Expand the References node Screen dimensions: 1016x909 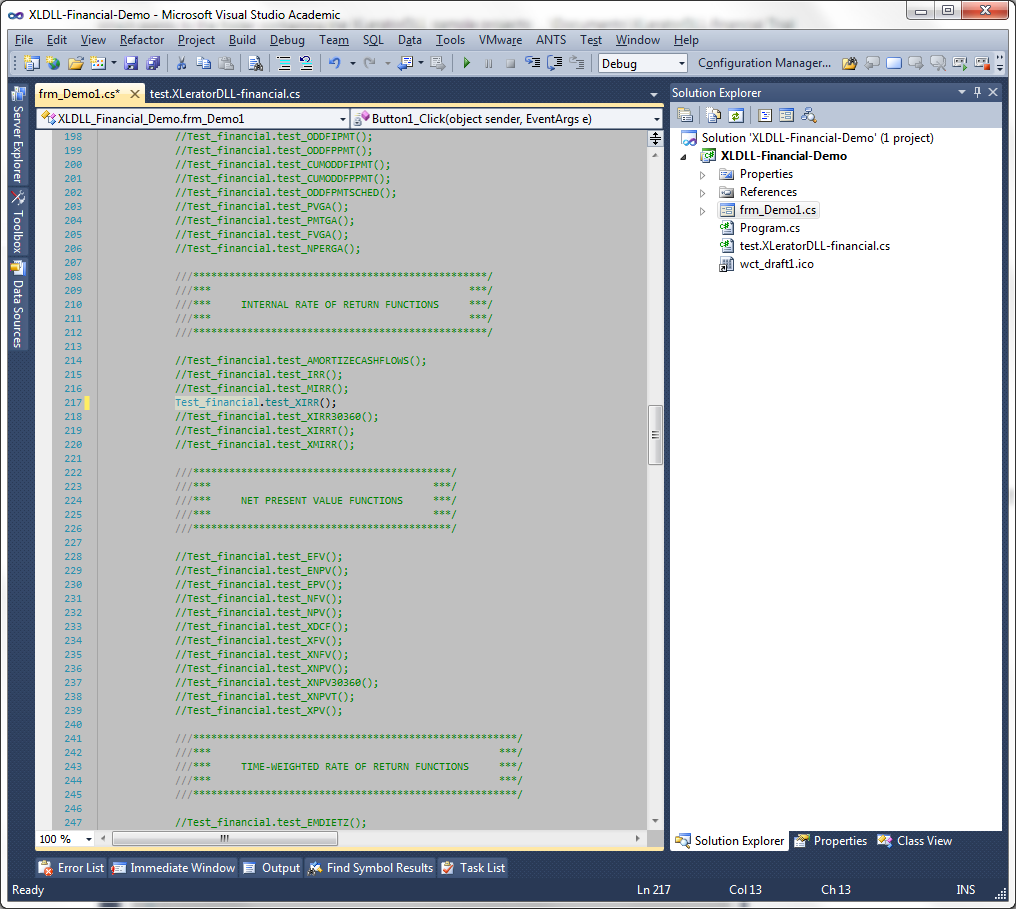click(x=702, y=193)
